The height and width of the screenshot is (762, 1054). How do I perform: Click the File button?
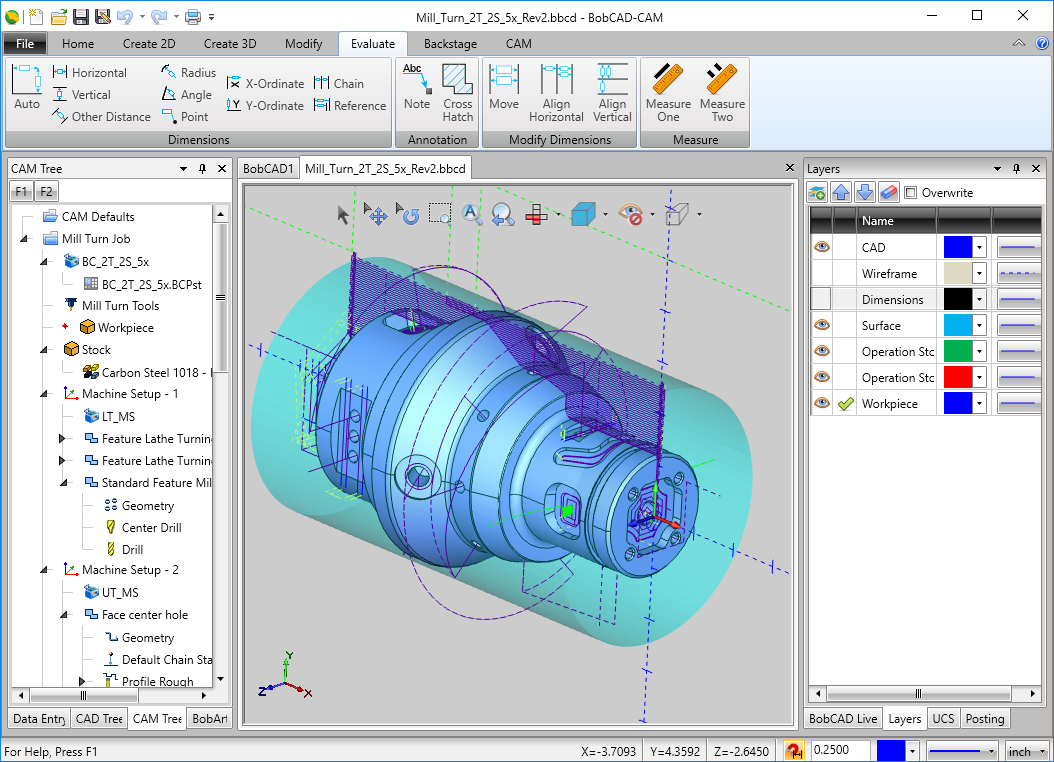[25, 44]
